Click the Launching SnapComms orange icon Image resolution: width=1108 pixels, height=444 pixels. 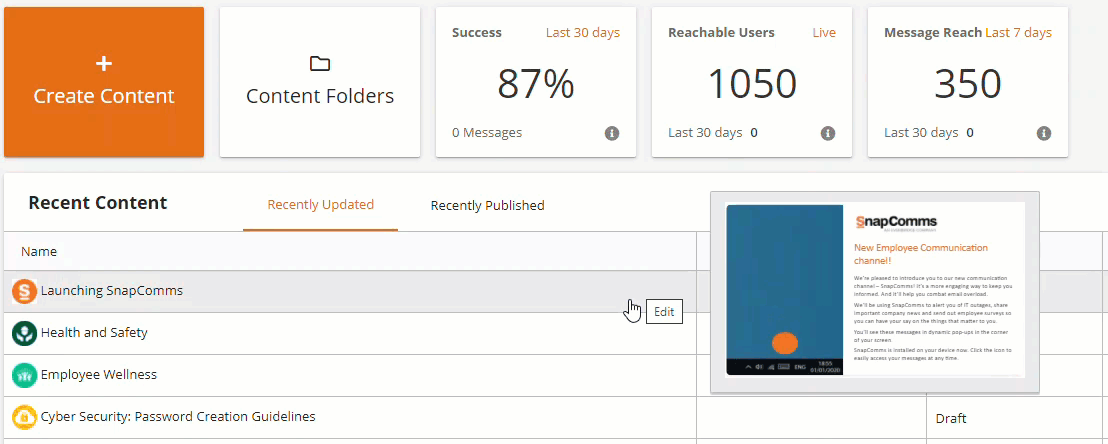point(25,291)
